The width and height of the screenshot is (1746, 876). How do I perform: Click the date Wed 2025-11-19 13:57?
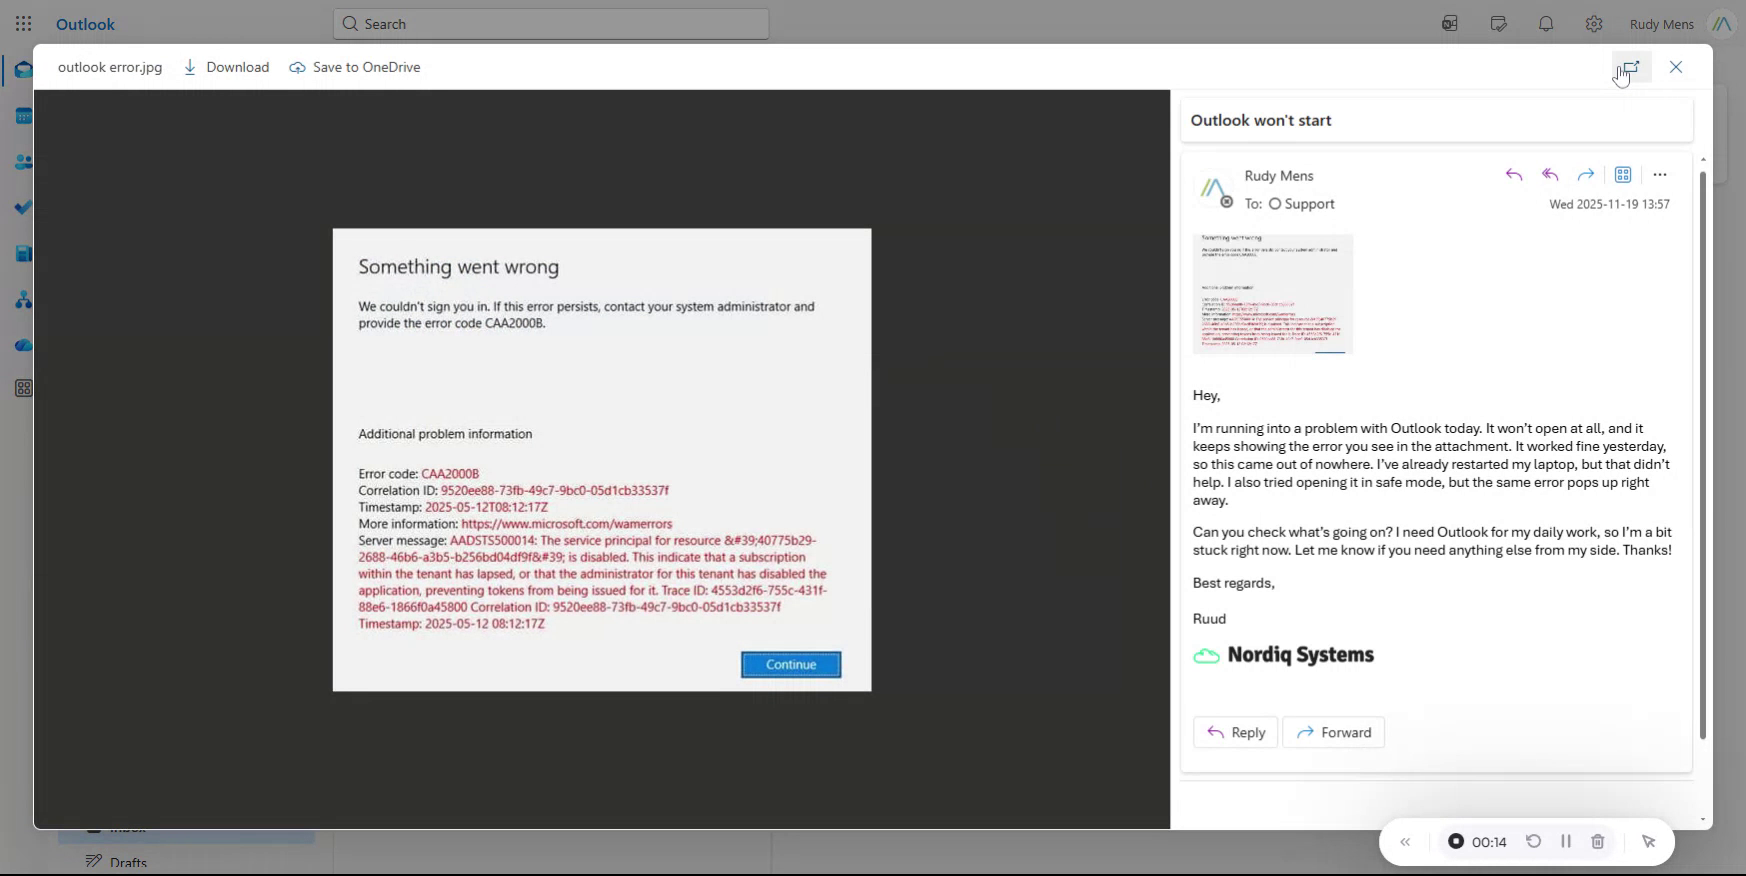point(1610,204)
